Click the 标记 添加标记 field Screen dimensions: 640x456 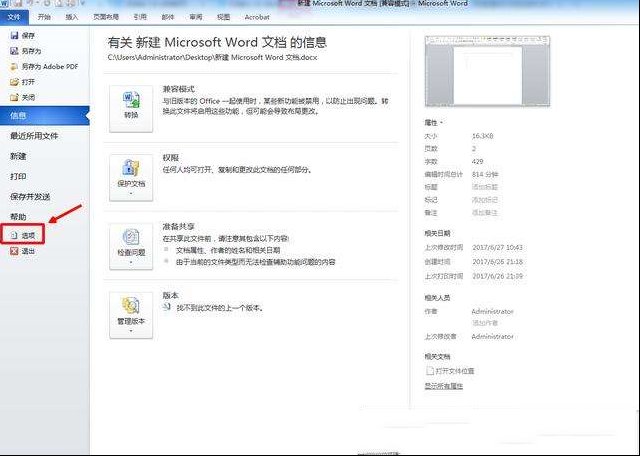point(485,200)
